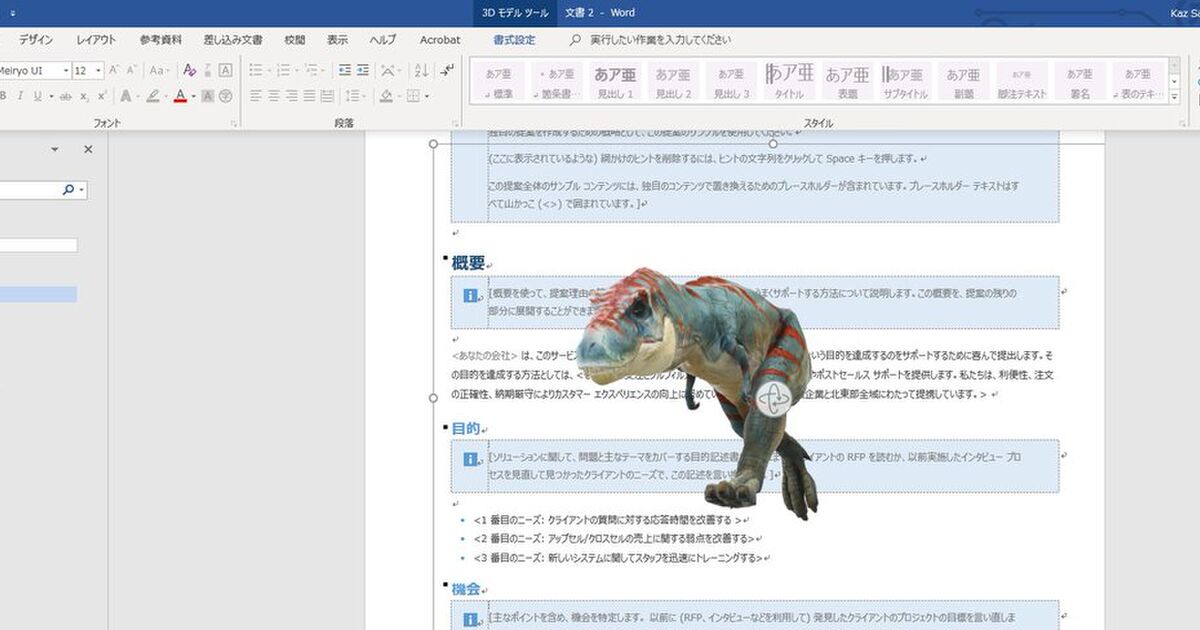
Task: Open the font size dropdown
Action: [x=98, y=70]
